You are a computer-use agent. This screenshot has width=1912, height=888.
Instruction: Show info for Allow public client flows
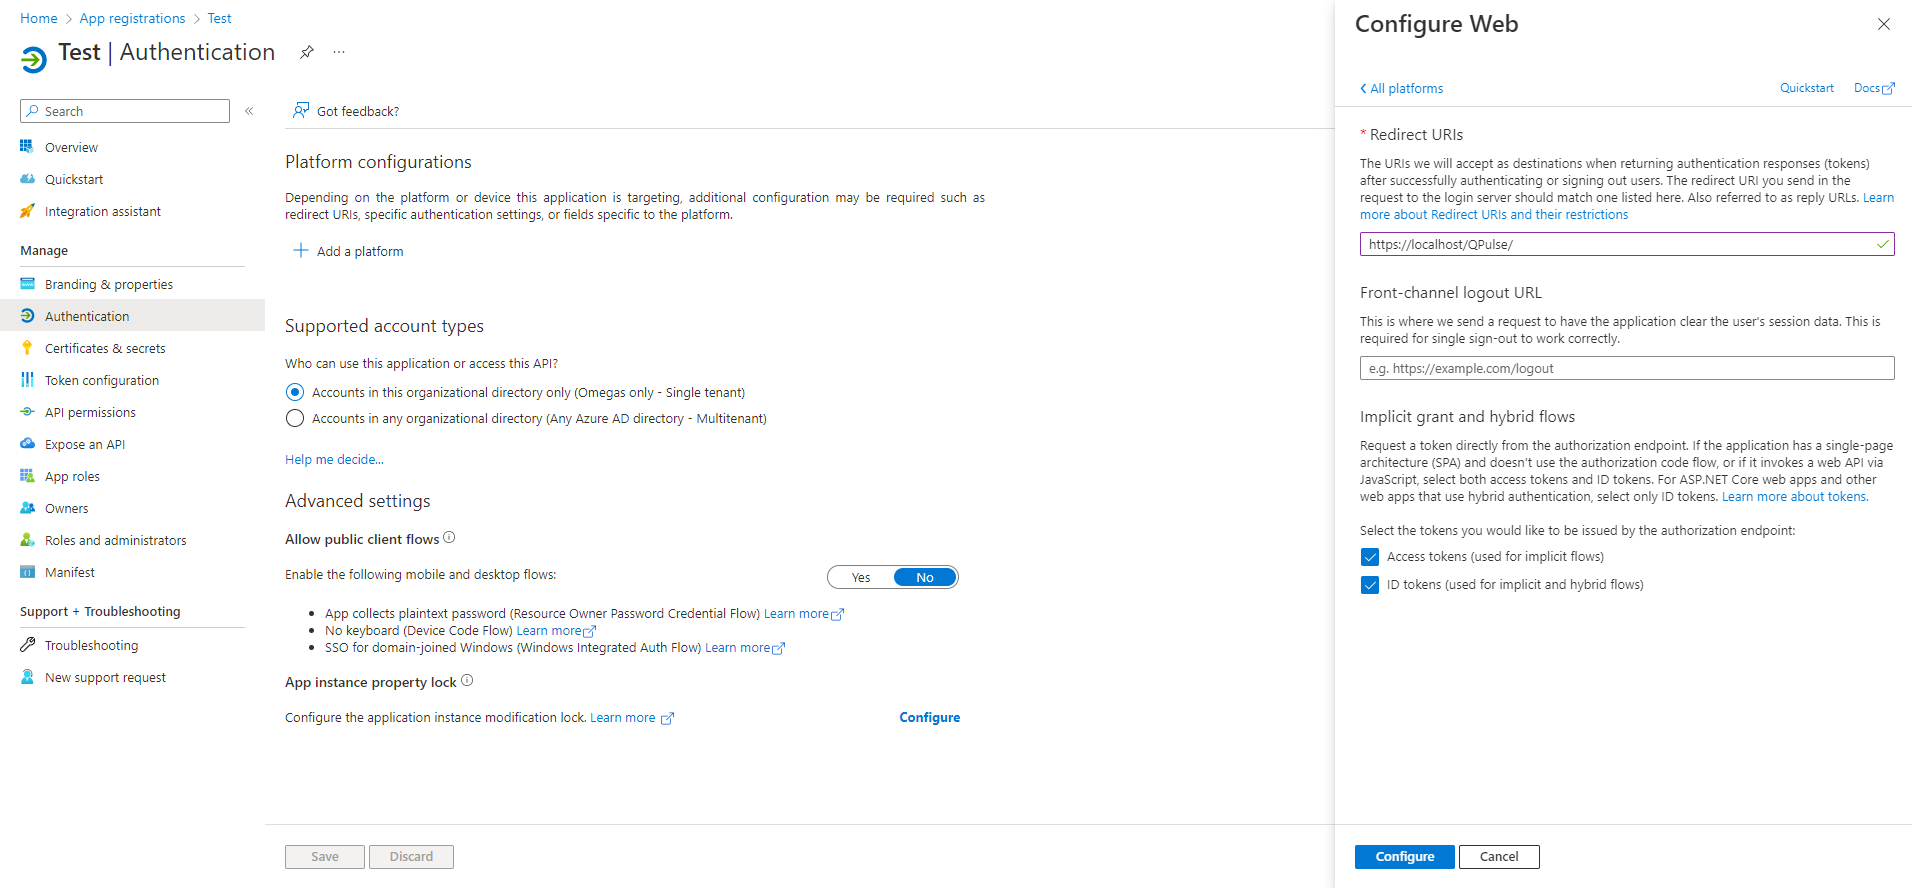coord(449,538)
